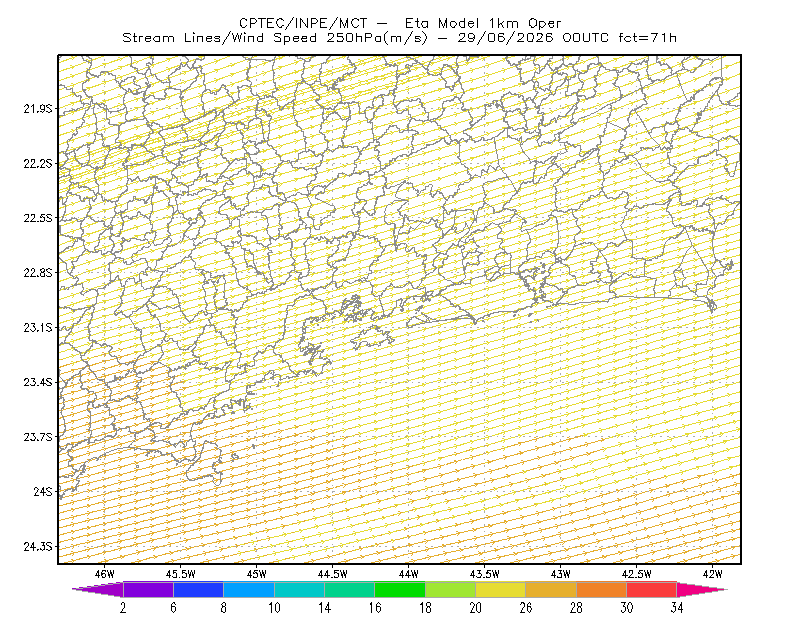Click the lime segment between 18 and 20
Screen dimensions: 800x618
coord(451,589)
